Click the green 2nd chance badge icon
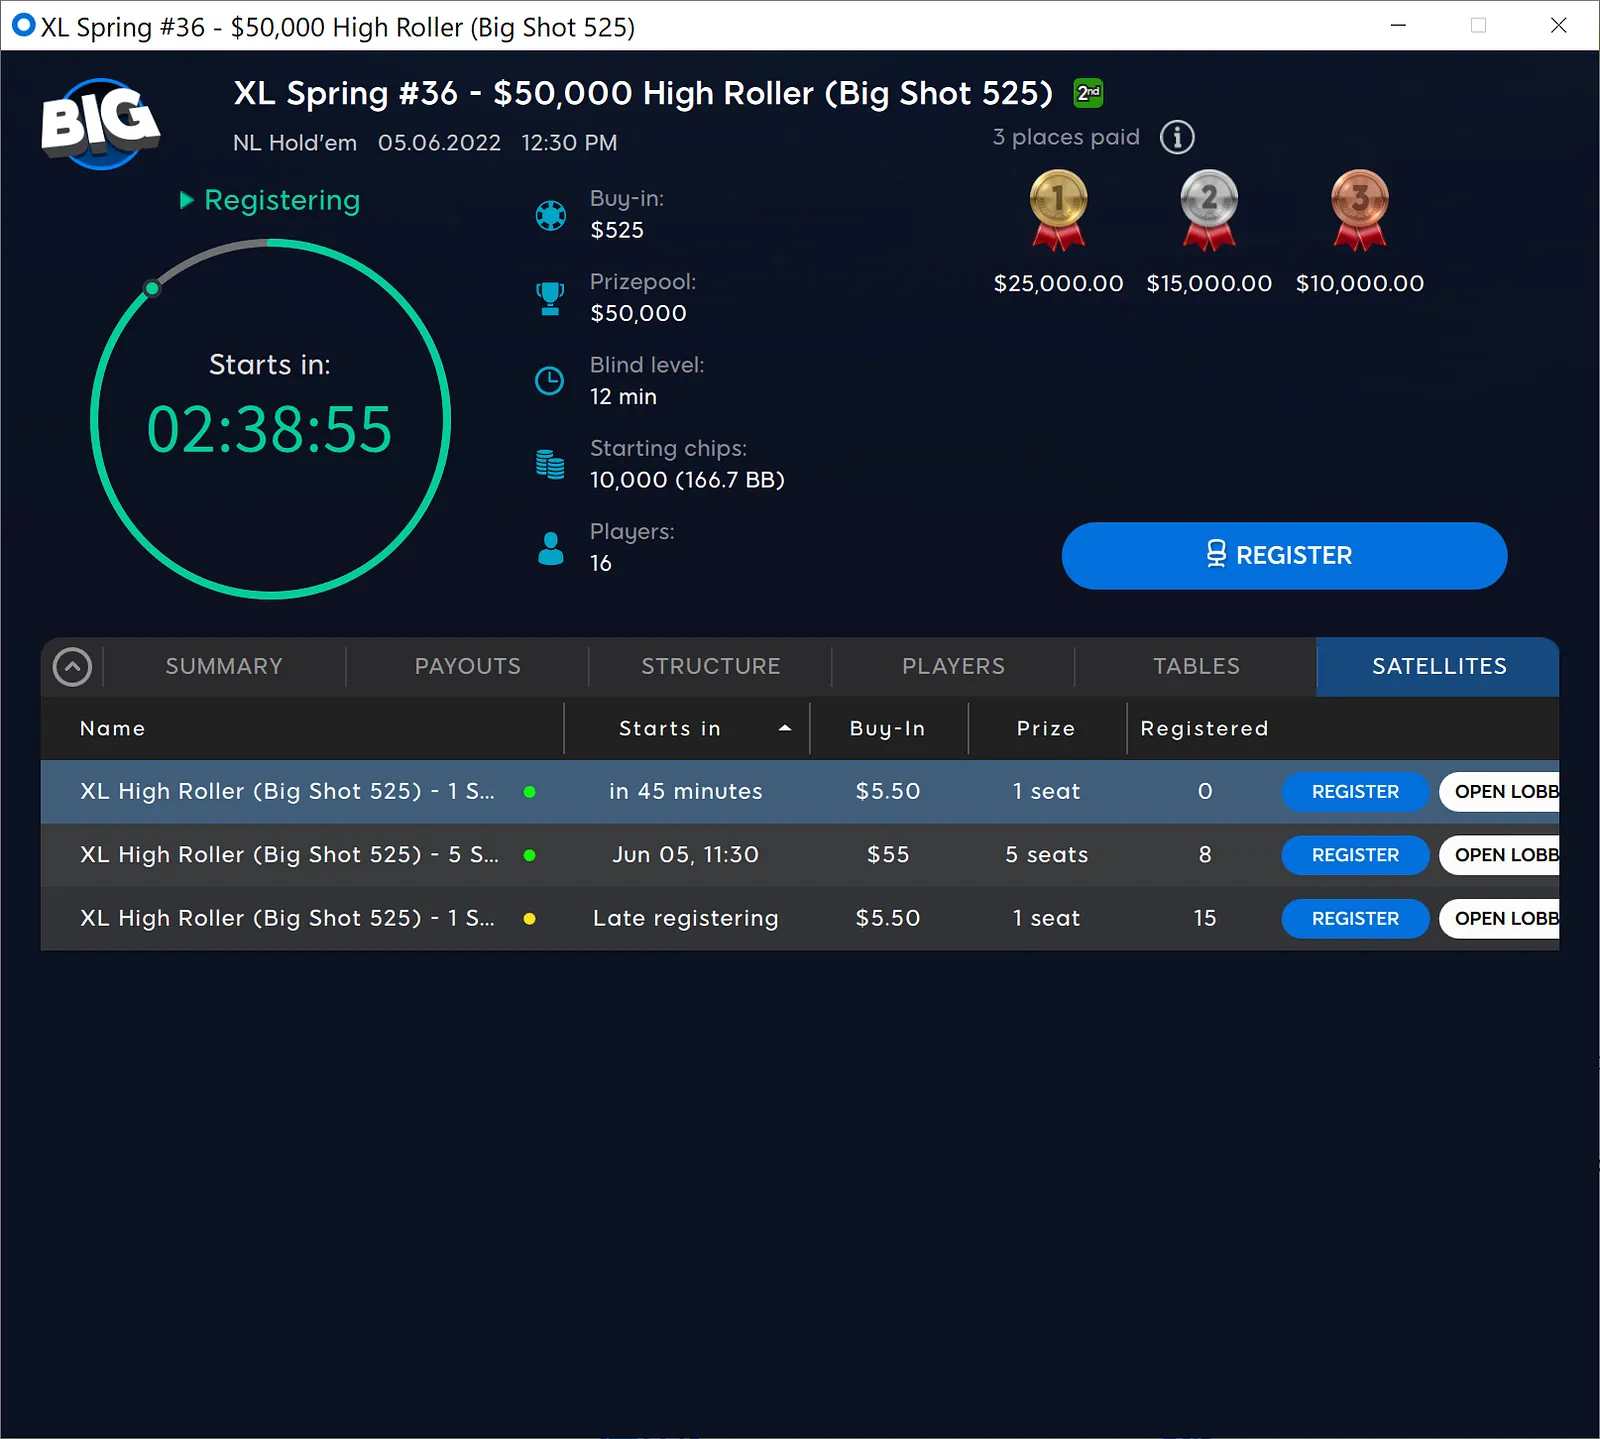 (x=1088, y=93)
